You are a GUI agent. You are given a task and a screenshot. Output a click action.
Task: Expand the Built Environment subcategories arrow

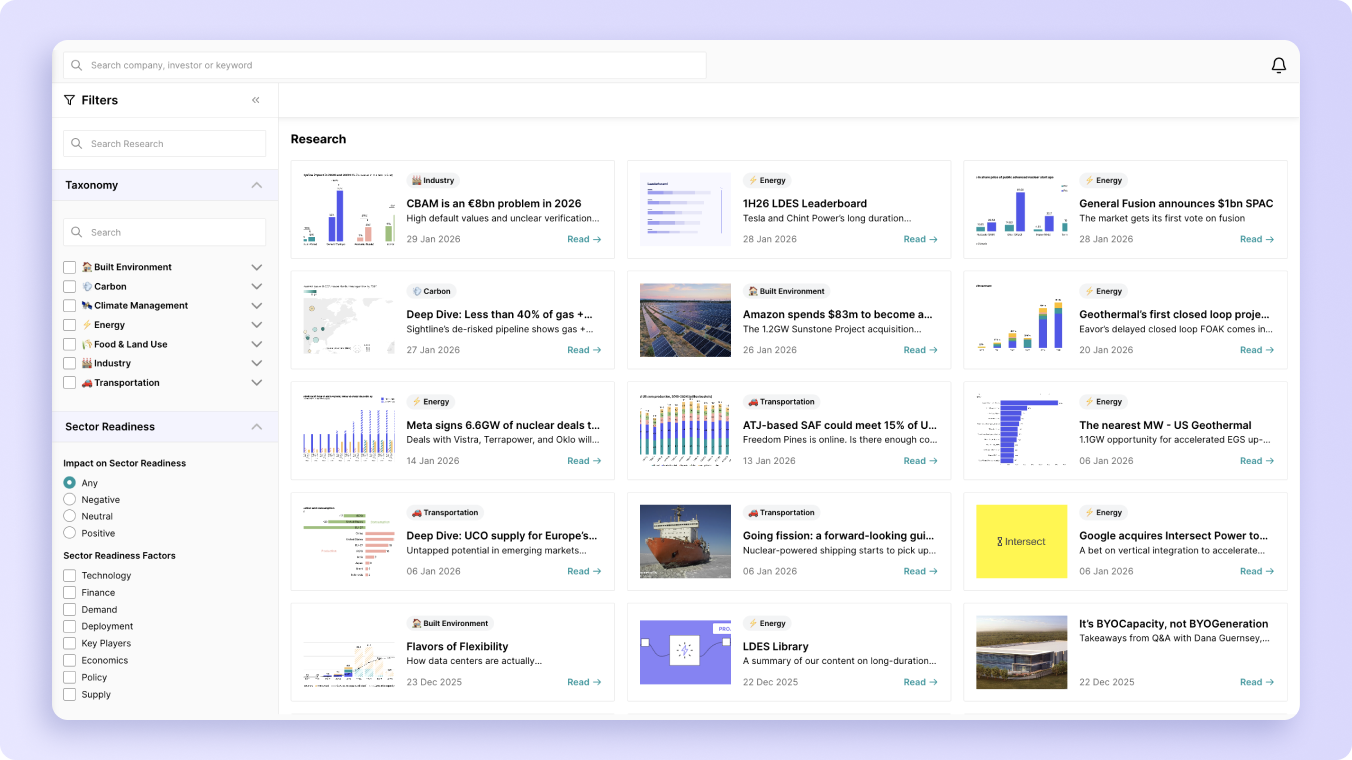[x=257, y=268]
